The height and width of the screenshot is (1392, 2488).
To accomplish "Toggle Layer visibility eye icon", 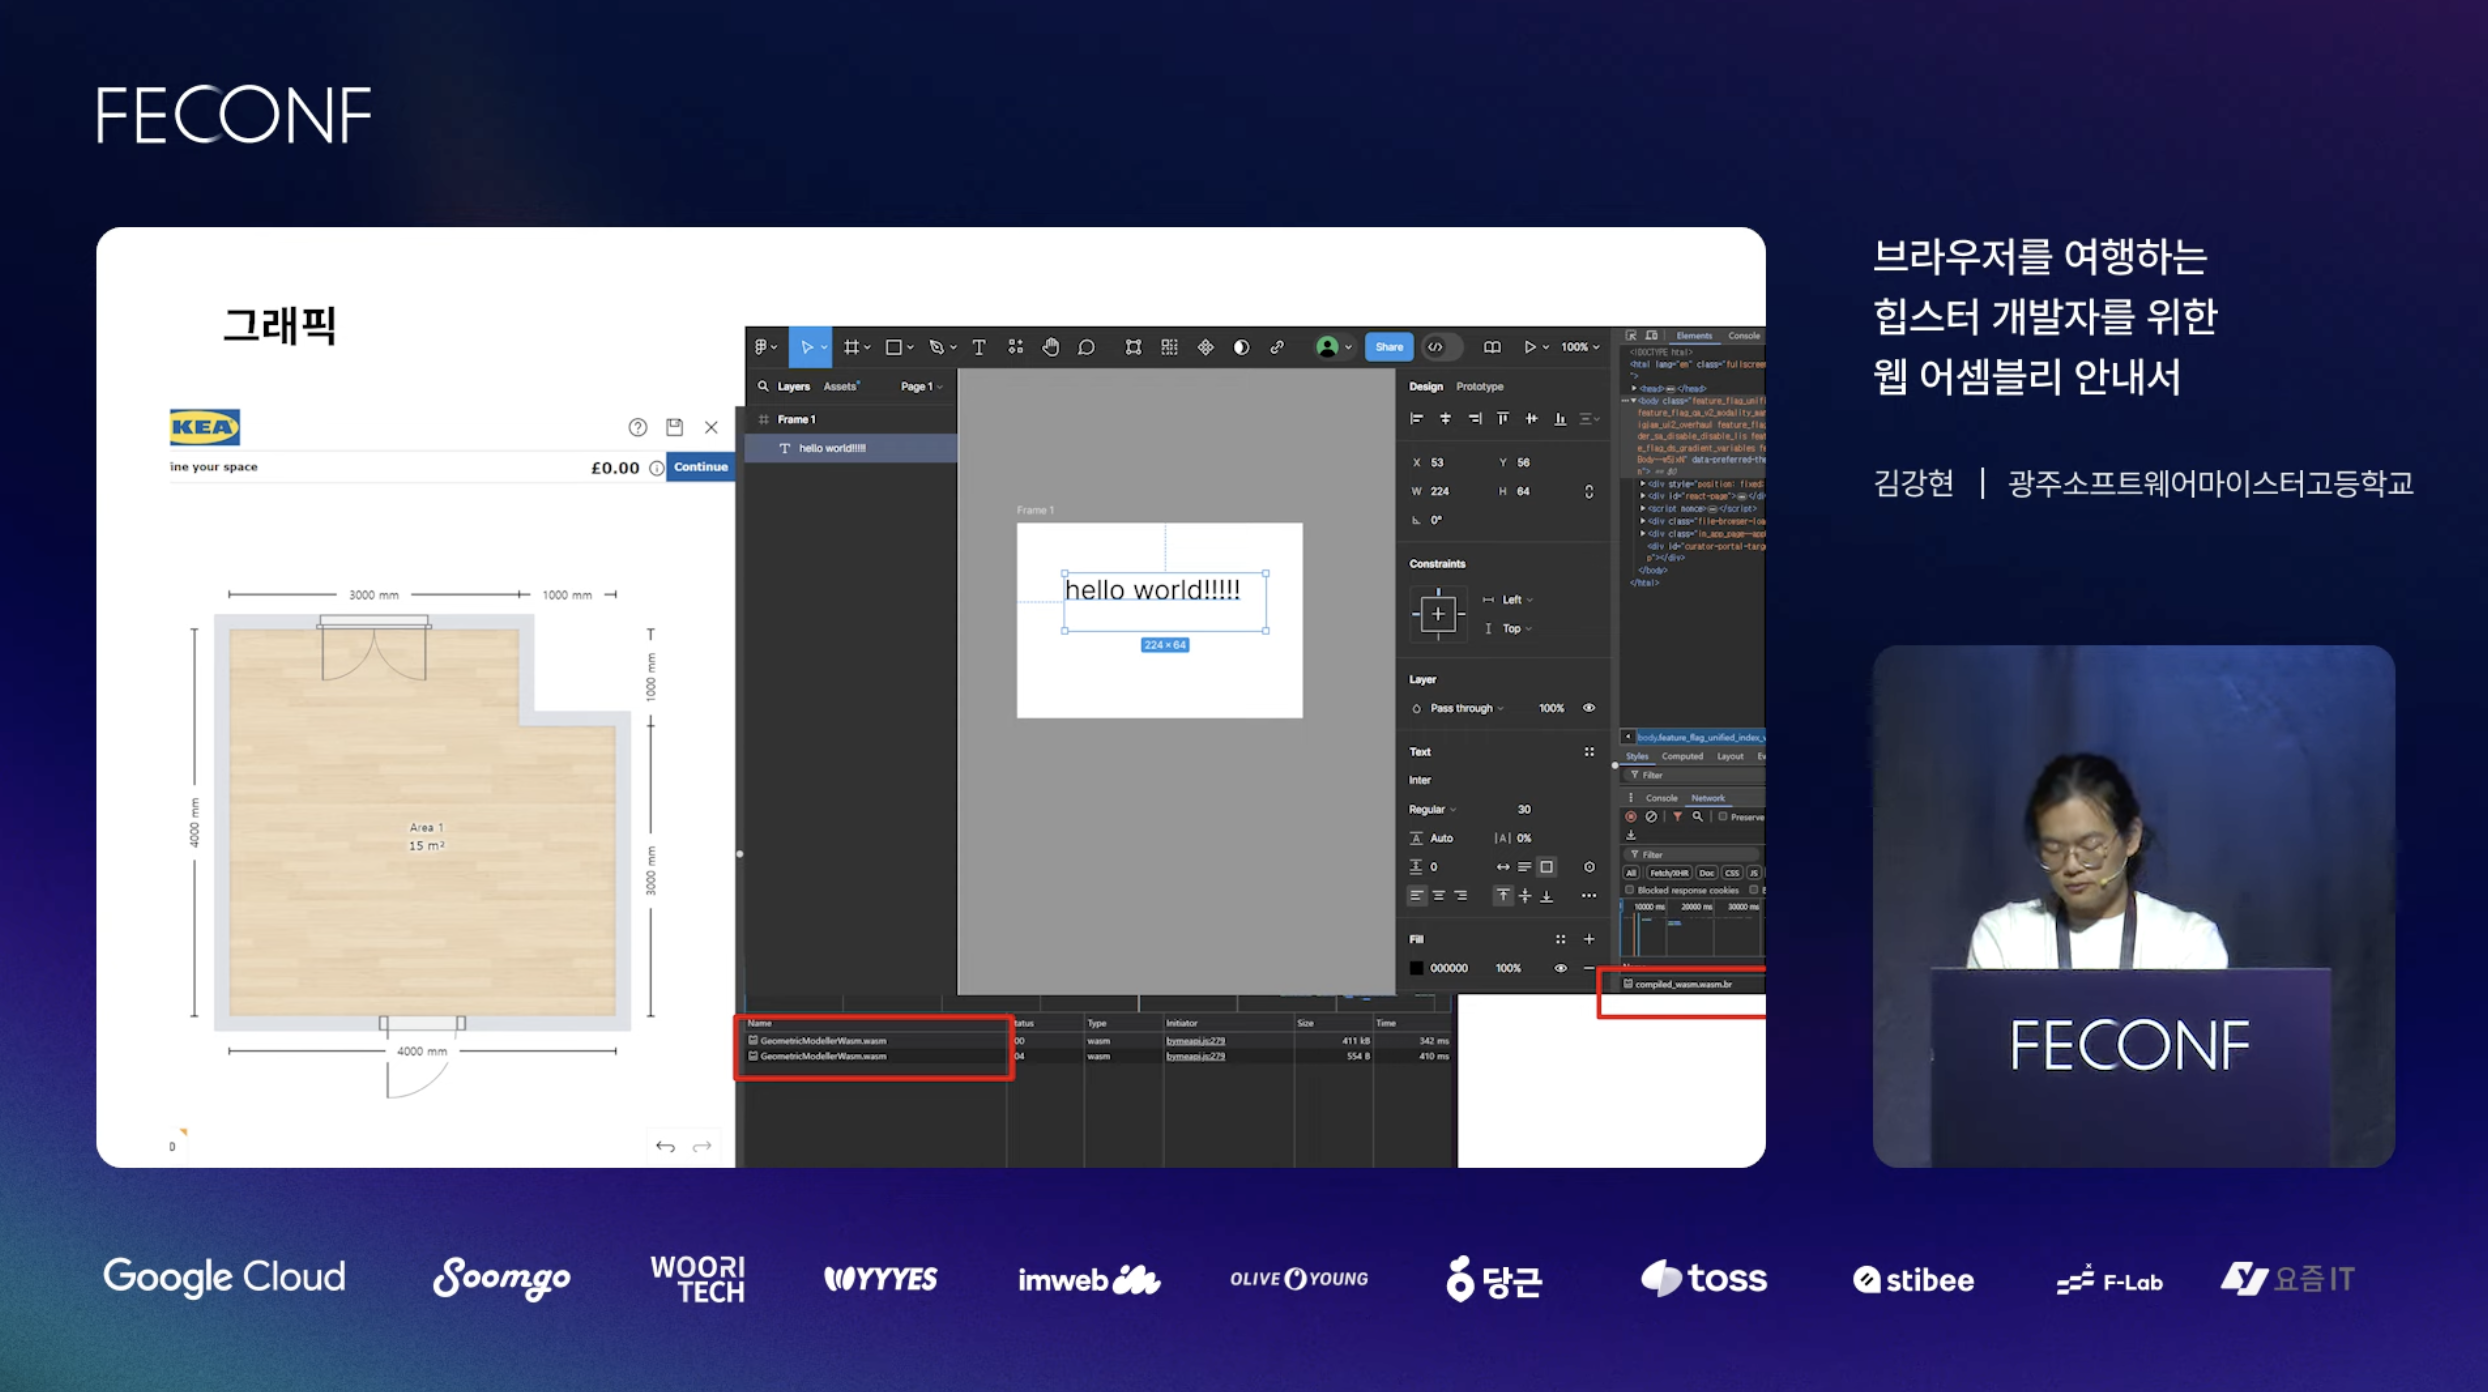I will (x=1588, y=708).
